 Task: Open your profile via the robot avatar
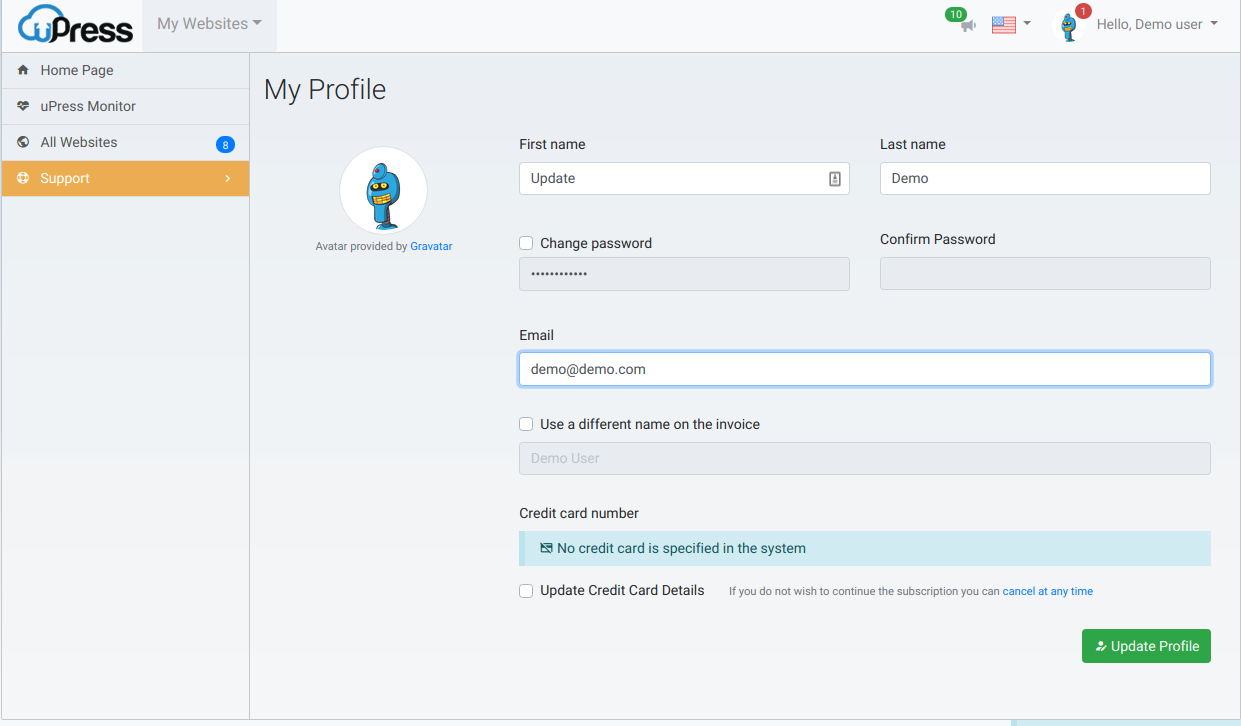point(1070,24)
